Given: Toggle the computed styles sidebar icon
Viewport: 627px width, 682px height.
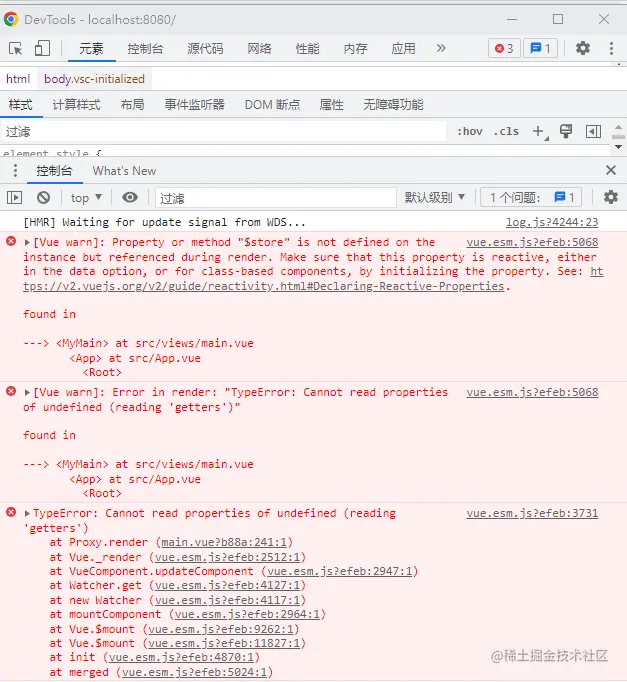Looking at the screenshot, I should click(x=593, y=131).
